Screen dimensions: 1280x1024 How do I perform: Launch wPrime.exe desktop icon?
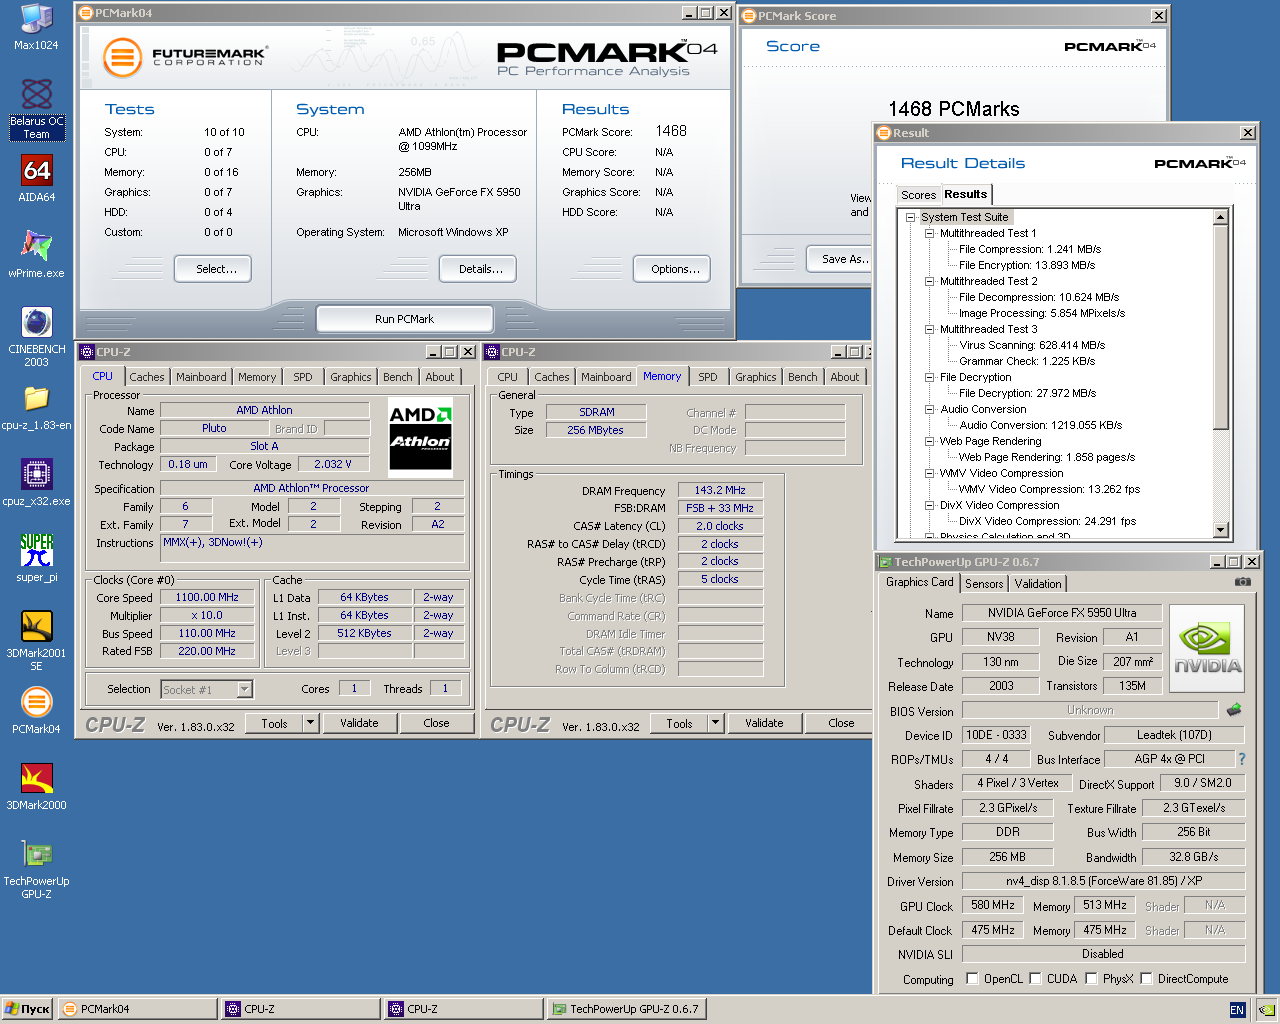click(x=36, y=255)
